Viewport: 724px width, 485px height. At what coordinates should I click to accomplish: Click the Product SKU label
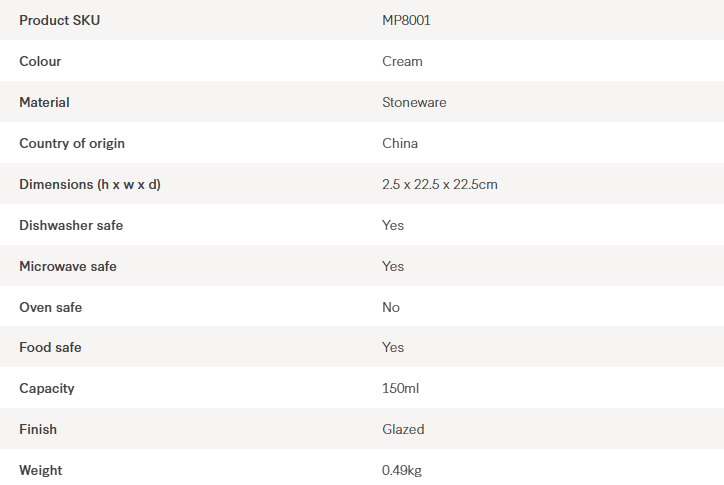pyautogui.click(x=60, y=20)
